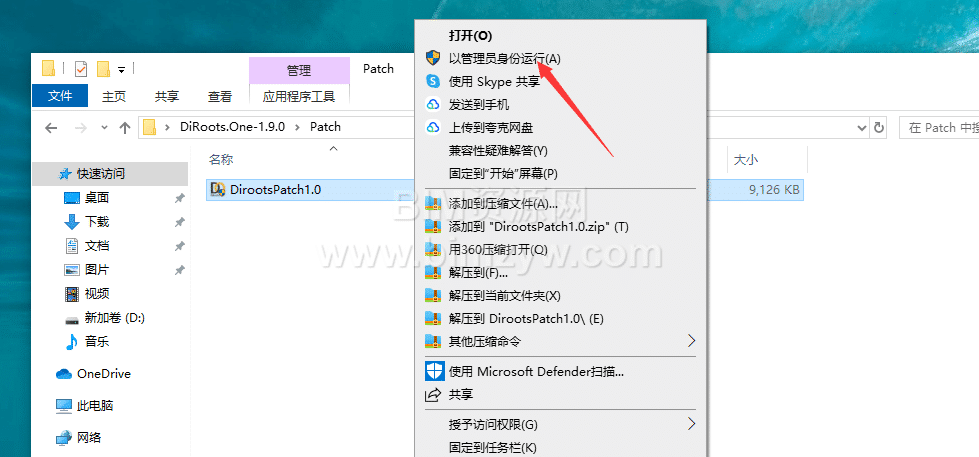Go forward with the forward arrow button
This screenshot has height=457, width=979.
tap(81, 127)
